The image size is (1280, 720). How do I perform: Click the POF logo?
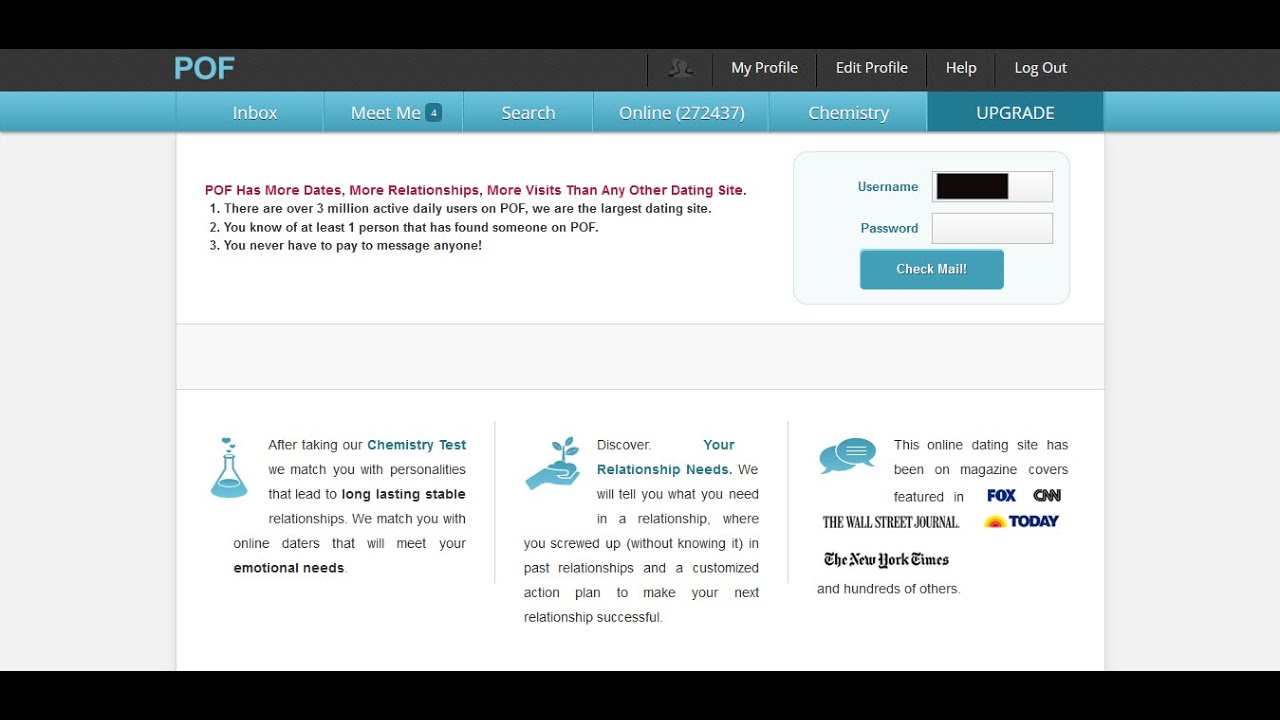click(204, 68)
